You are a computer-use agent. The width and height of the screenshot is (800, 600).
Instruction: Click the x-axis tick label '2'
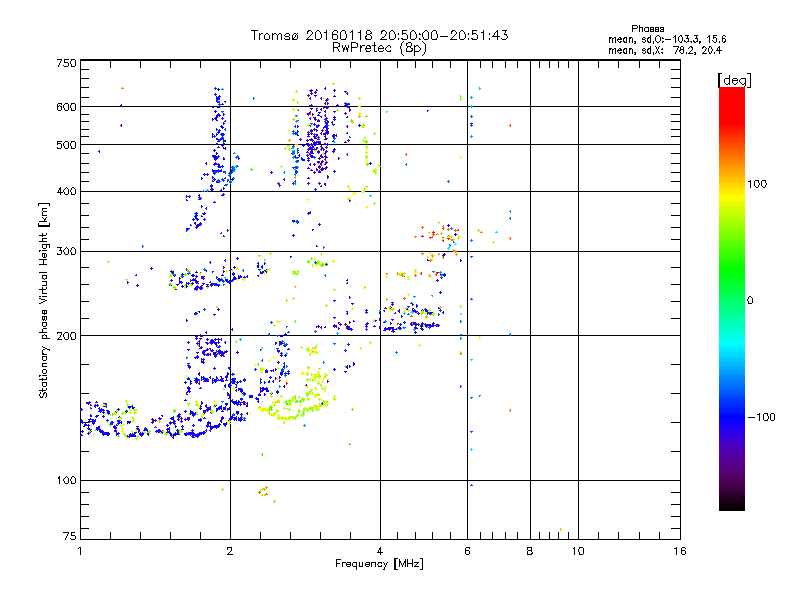point(230,551)
